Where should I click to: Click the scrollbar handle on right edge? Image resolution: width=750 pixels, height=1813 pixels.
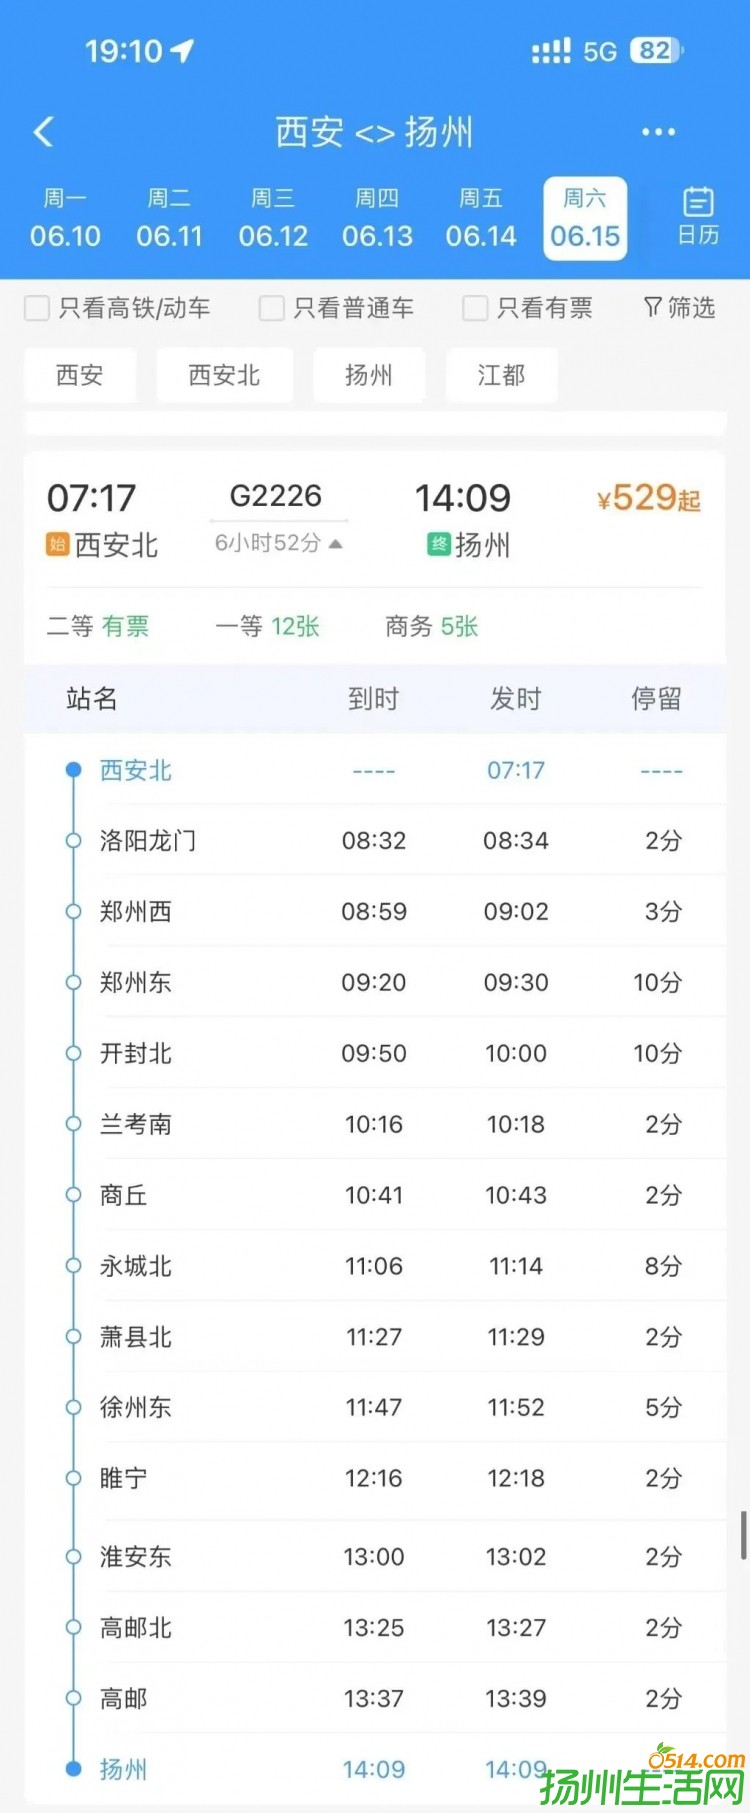[x=743, y=1535]
